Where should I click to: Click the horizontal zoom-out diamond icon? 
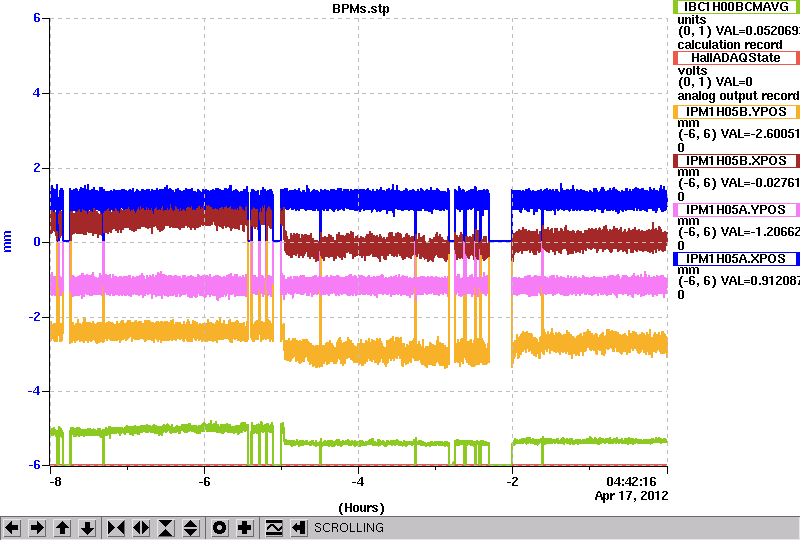click(x=141, y=528)
